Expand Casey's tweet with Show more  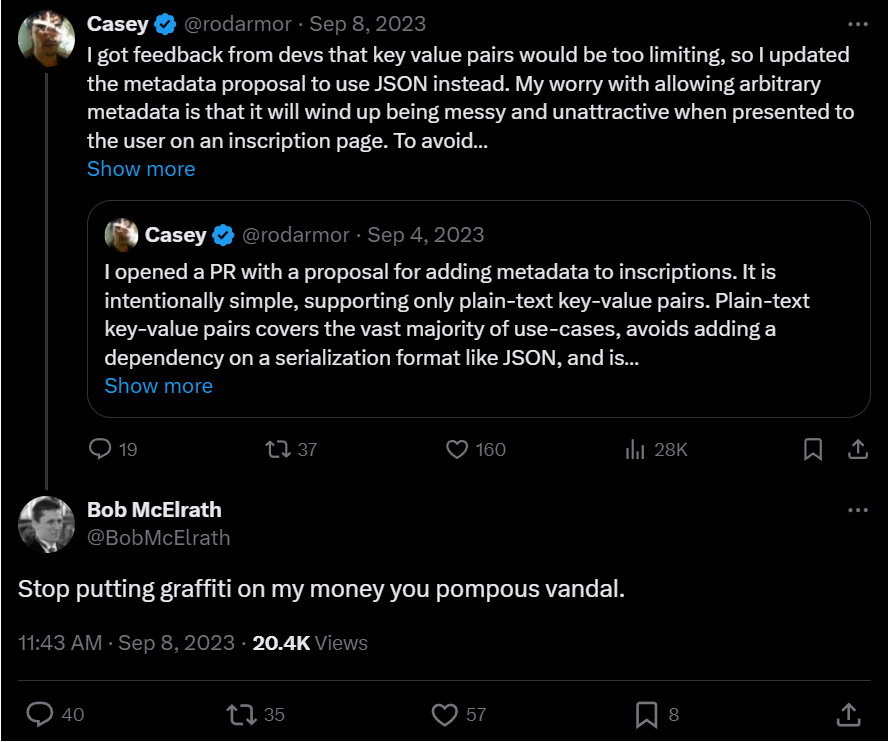141,169
